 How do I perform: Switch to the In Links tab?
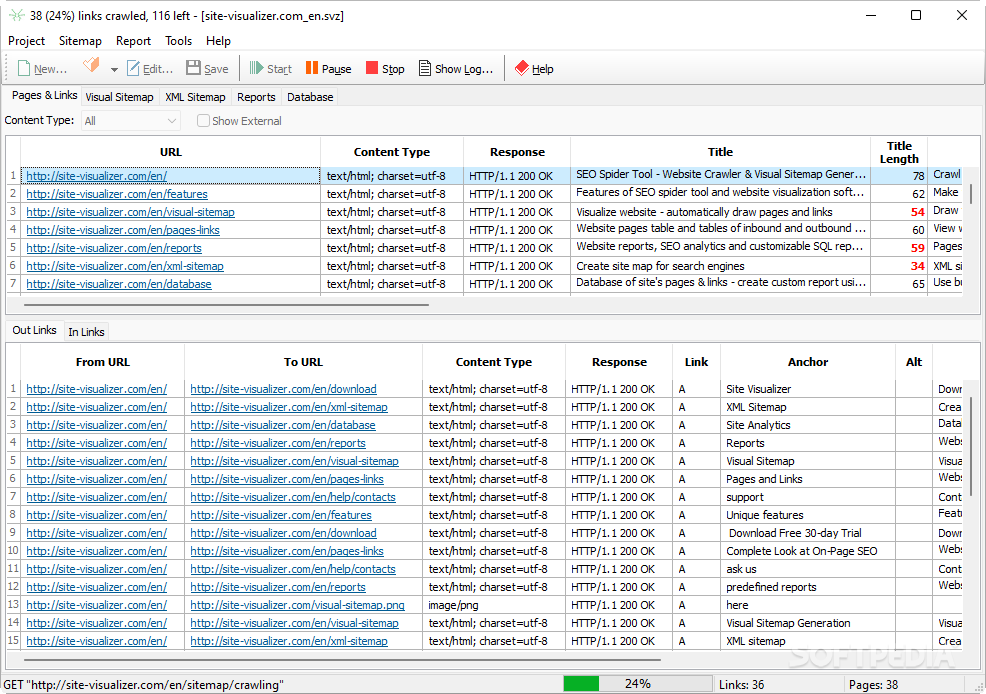(x=86, y=332)
